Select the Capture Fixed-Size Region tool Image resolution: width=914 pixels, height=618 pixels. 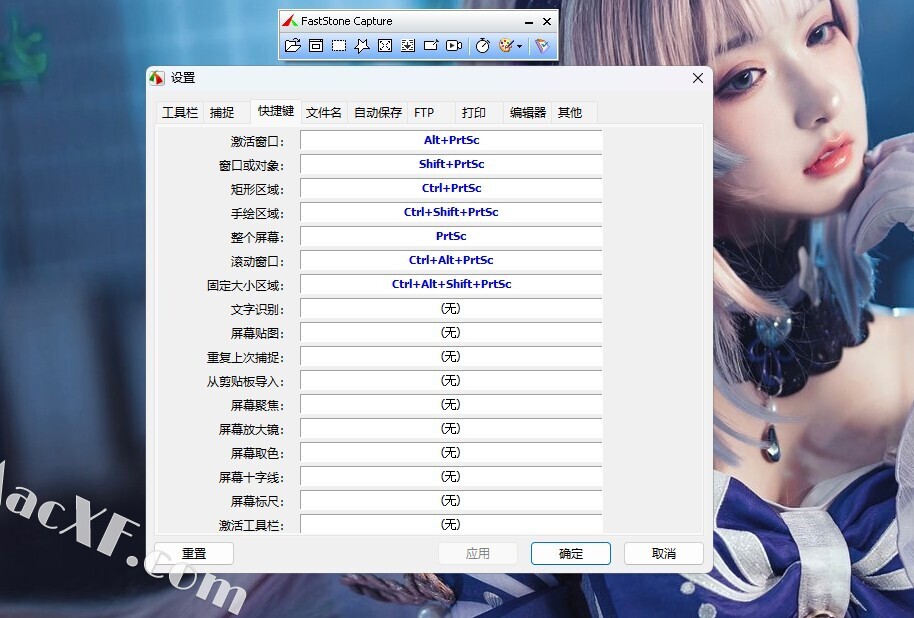click(431, 45)
